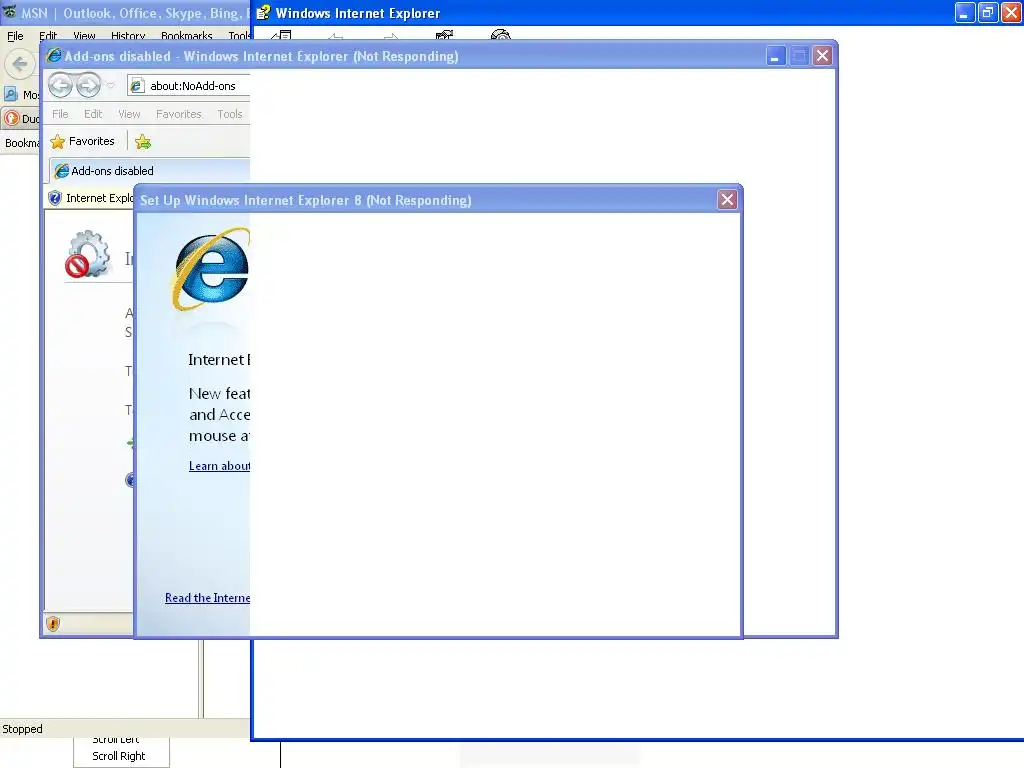This screenshot has height=768, width=1024.
Task: Click page icon left of about:NoAdd-ons address
Action: [x=136, y=86]
